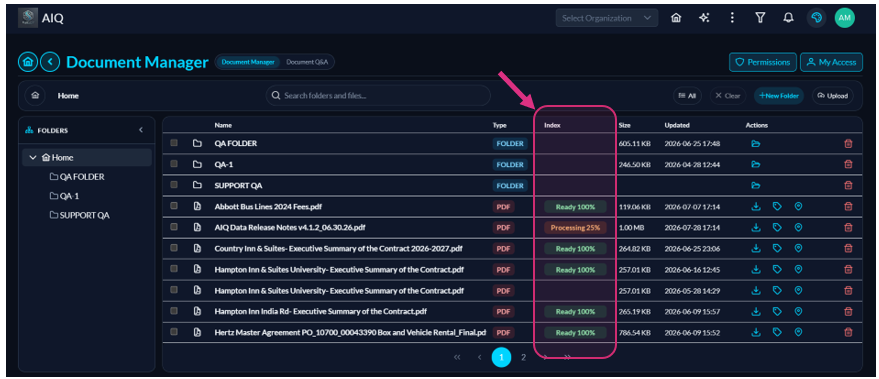Go to the previous page arrow

click(479, 357)
